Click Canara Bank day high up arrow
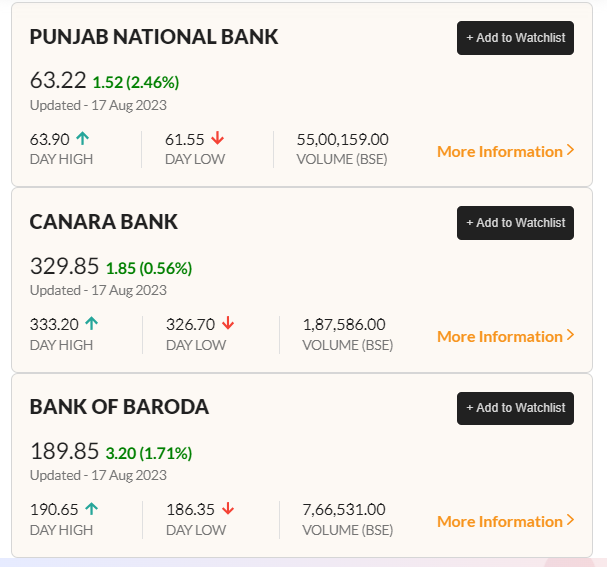 coord(92,324)
